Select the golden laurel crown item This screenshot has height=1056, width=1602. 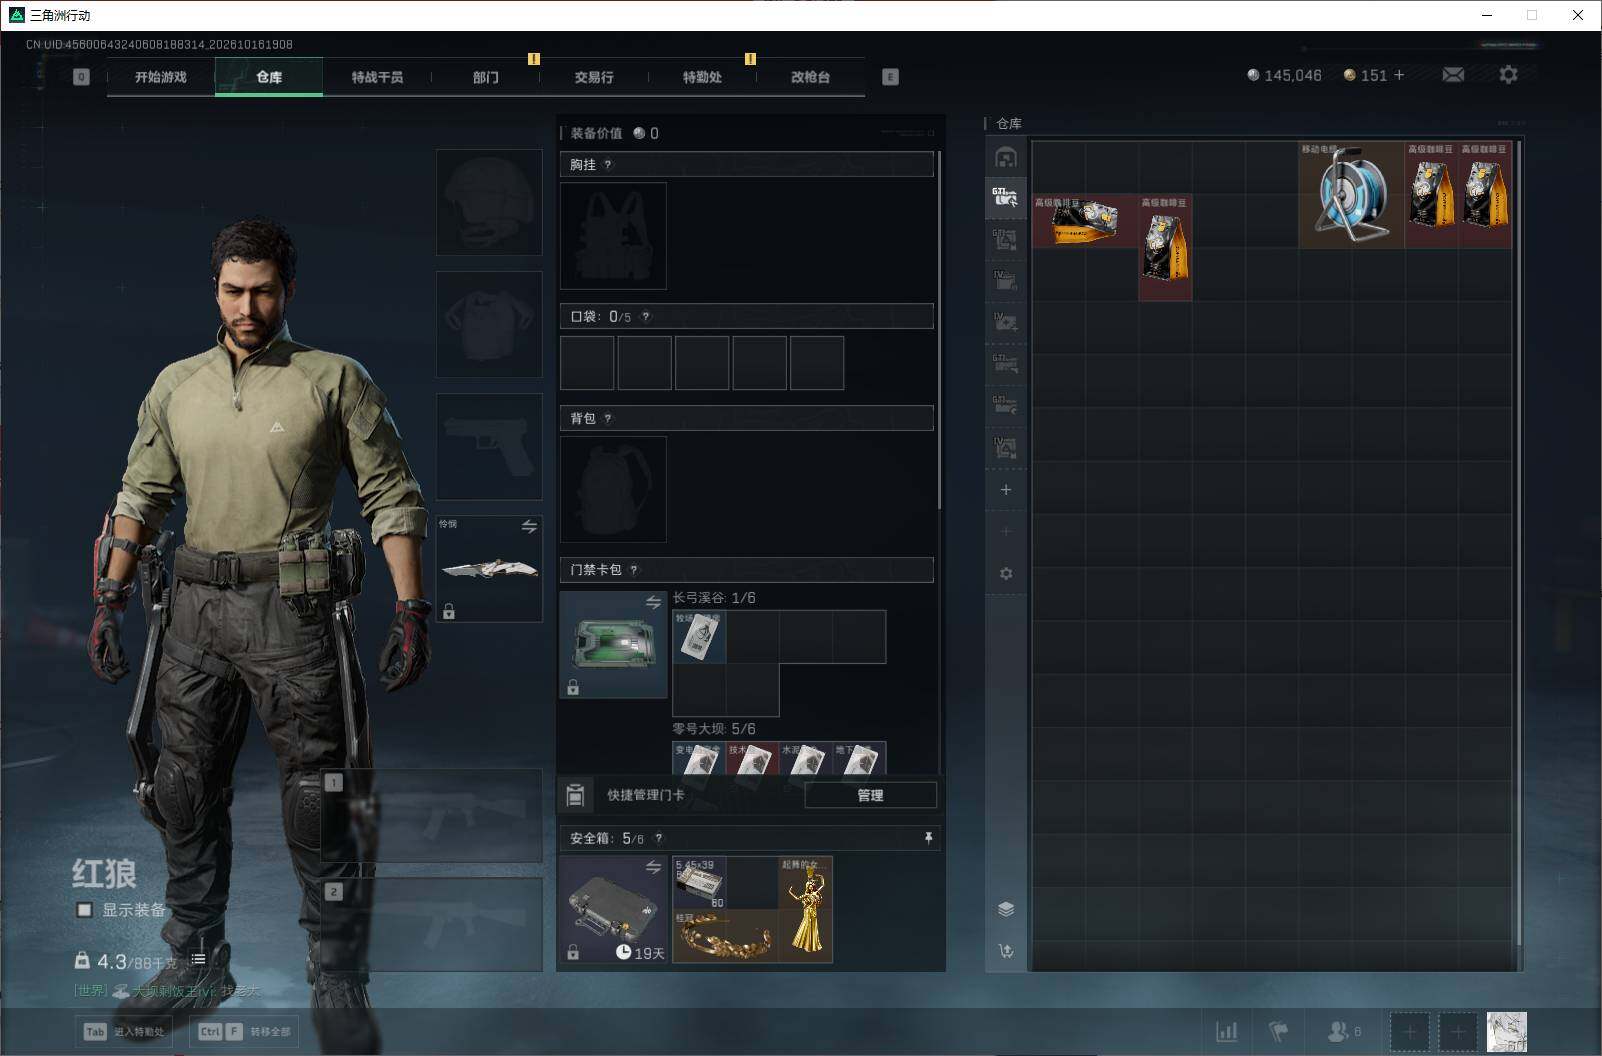pos(725,936)
